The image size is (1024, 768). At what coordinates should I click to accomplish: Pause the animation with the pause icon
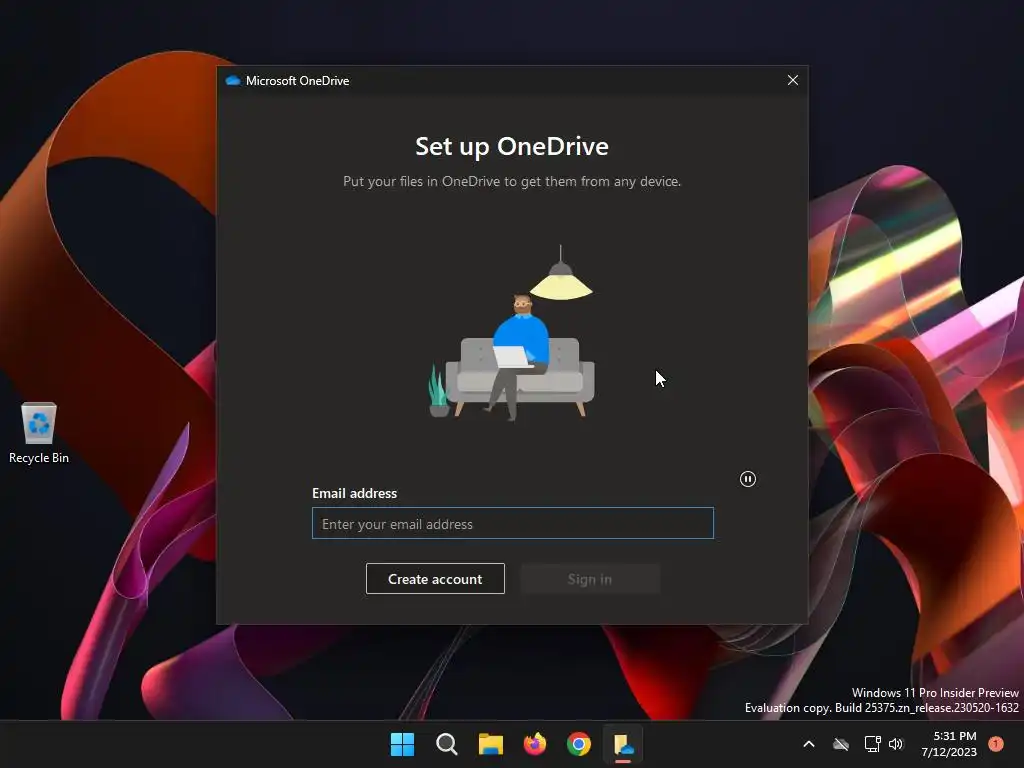coord(748,479)
